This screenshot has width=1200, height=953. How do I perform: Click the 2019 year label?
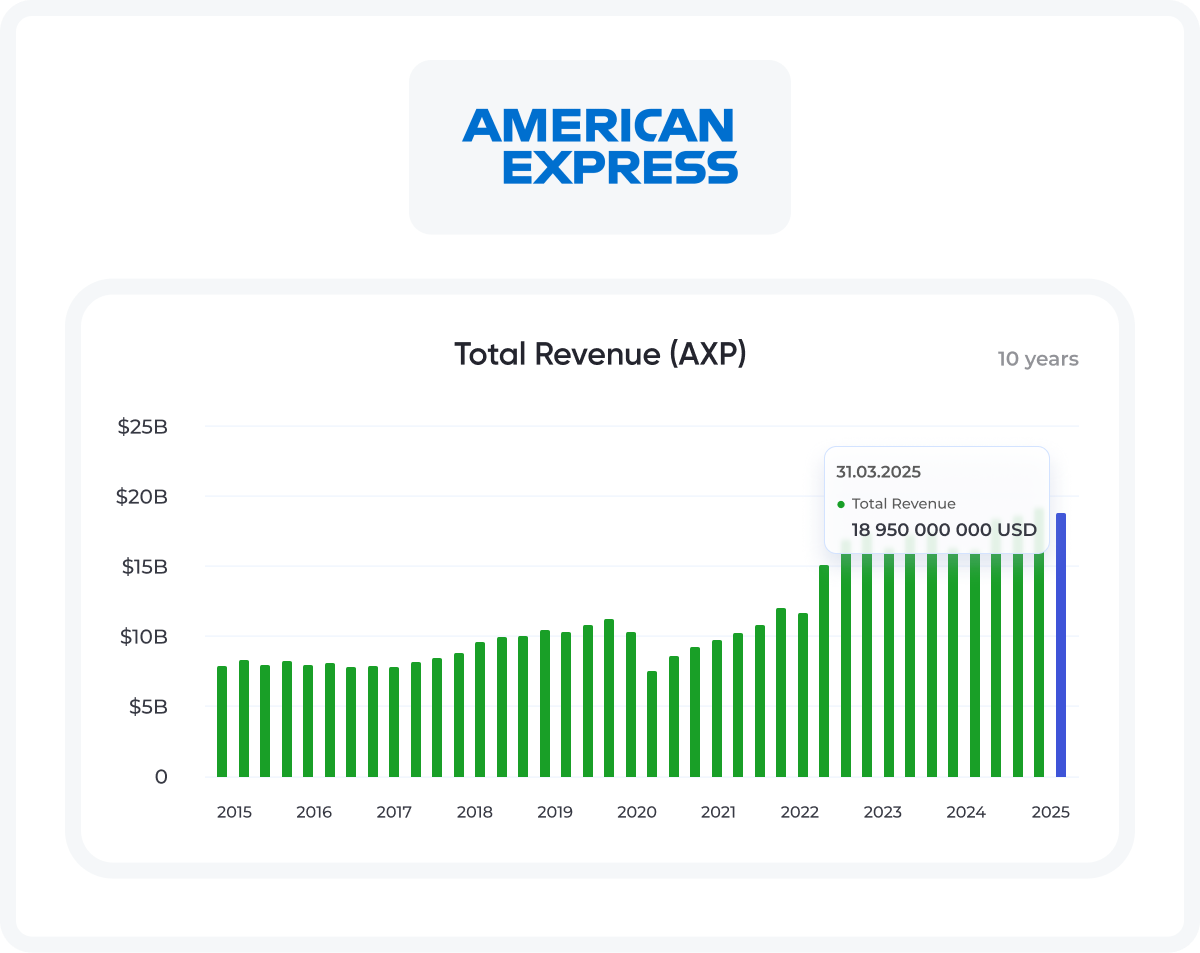pos(555,812)
